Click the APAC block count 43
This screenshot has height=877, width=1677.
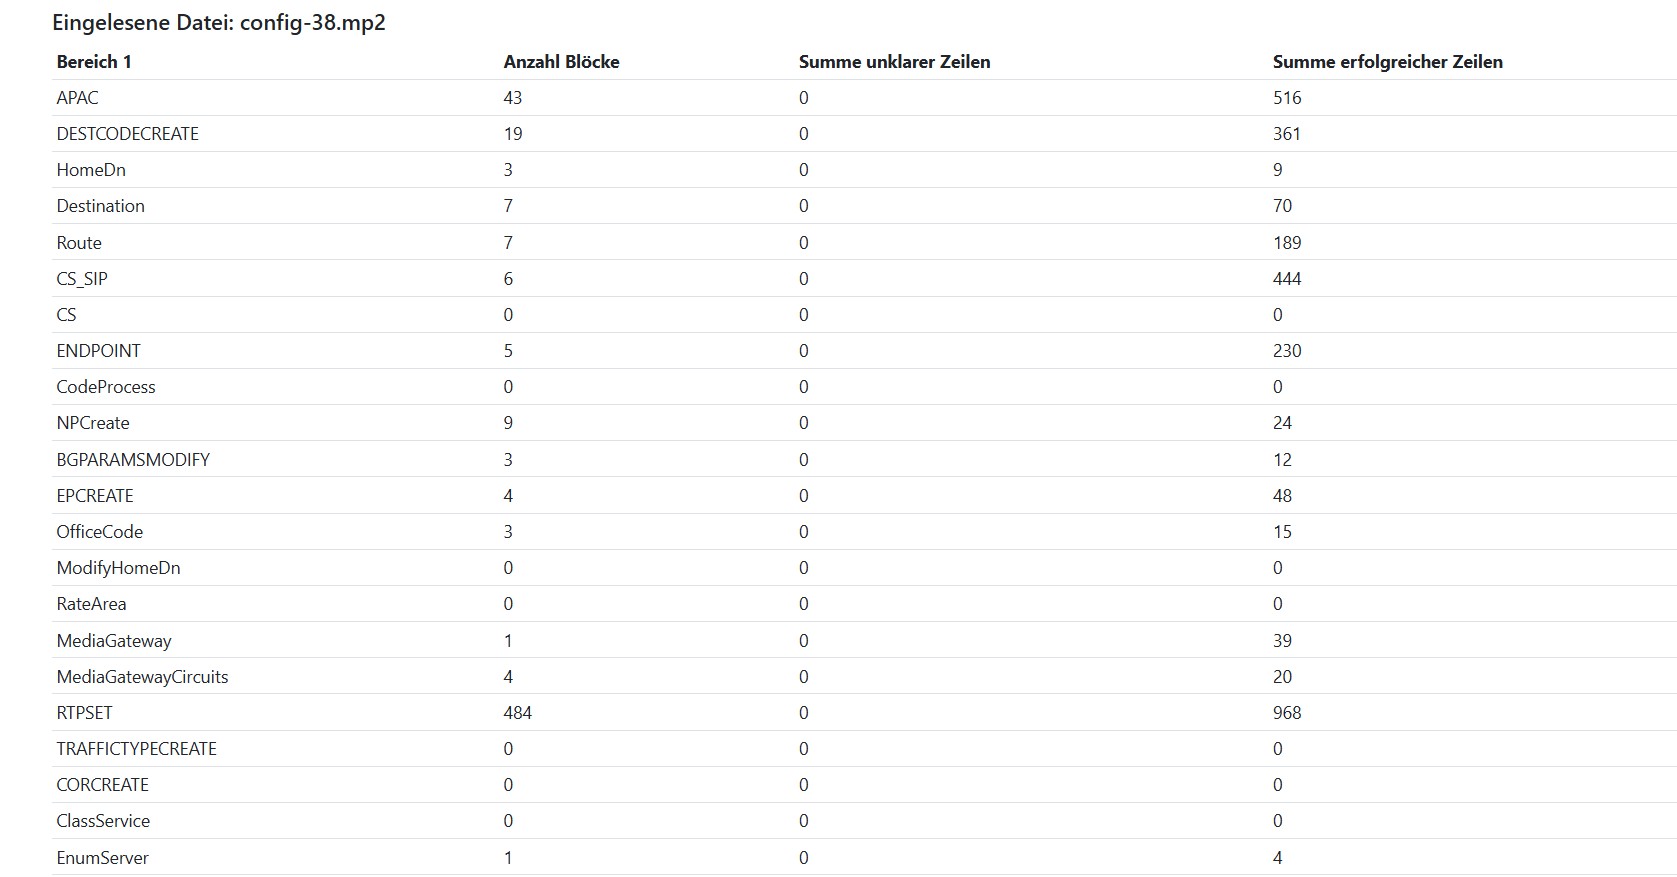[x=513, y=98]
